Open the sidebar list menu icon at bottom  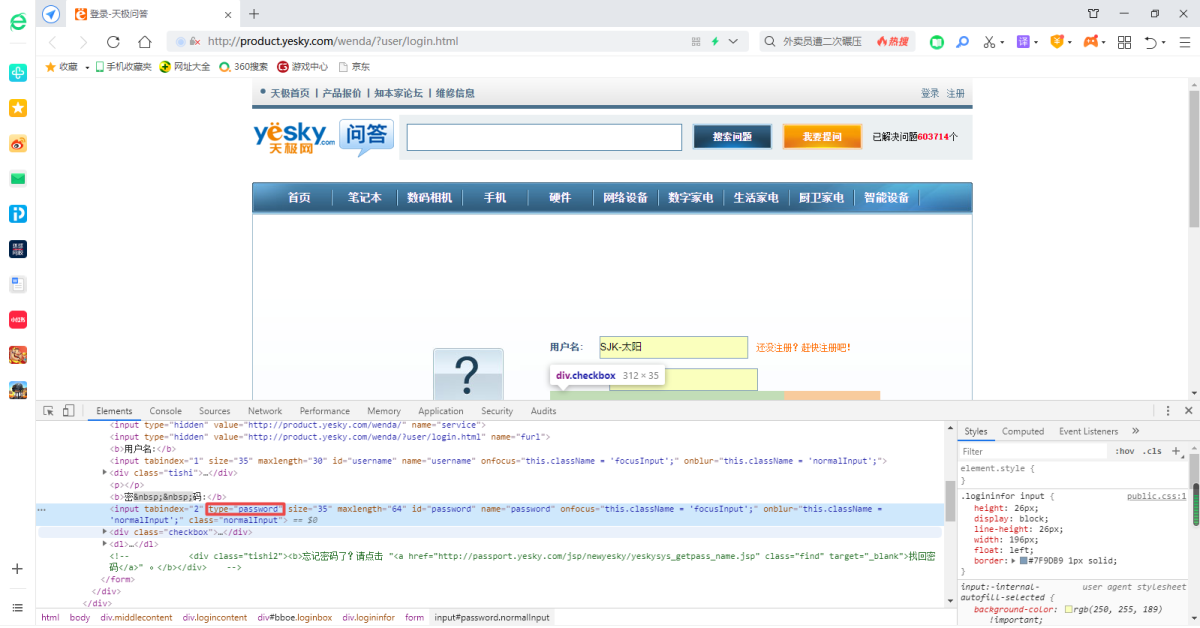click(17, 607)
